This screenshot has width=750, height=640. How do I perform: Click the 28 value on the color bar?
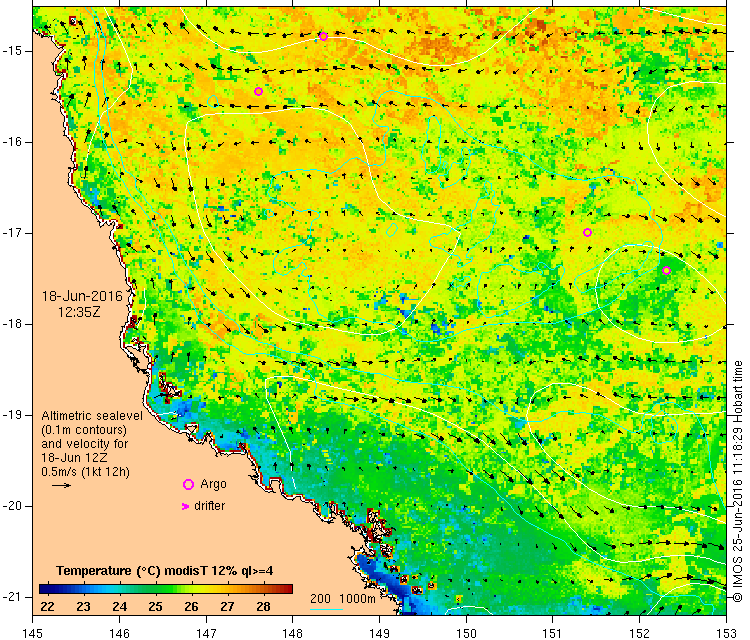tap(264, 607)
